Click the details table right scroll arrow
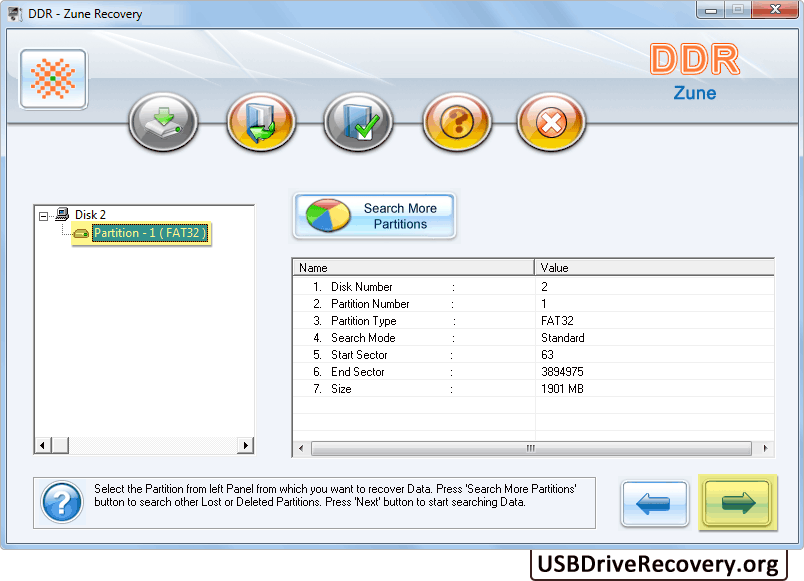This screenshot has height=581, width=804. click(765, 449)
